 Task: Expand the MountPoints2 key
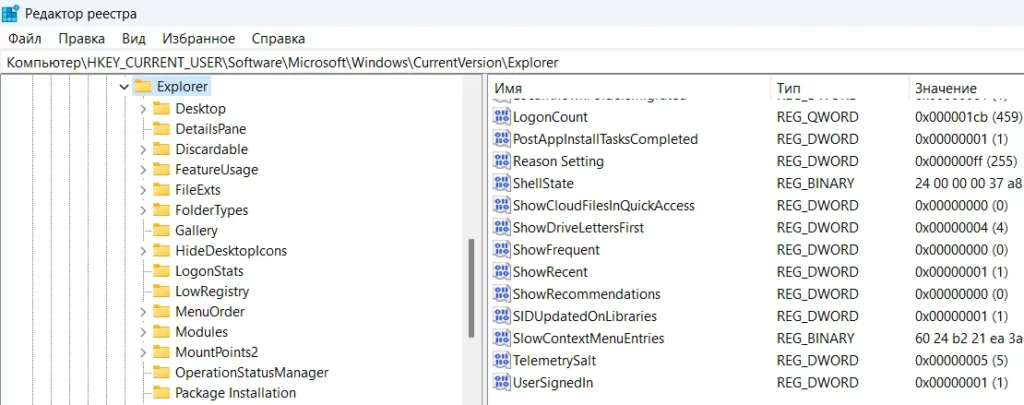[143, 353]
